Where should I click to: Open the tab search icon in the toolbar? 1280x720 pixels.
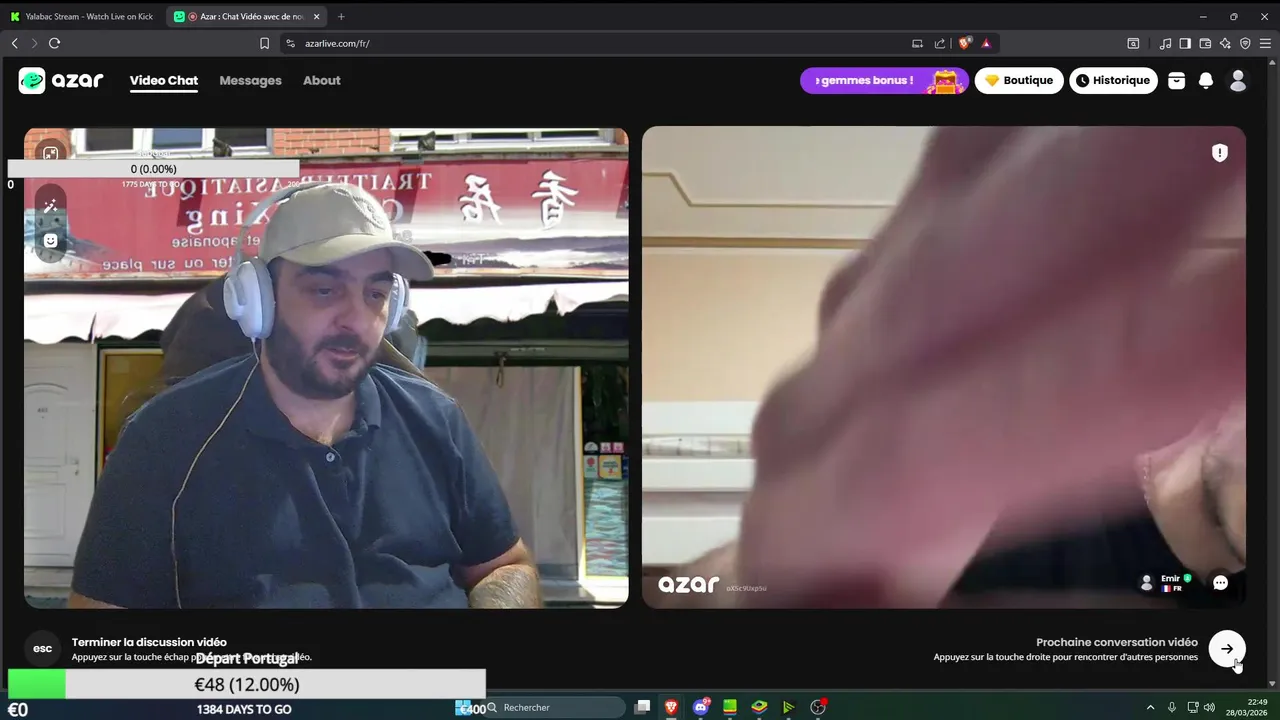tap(1133, 43)
